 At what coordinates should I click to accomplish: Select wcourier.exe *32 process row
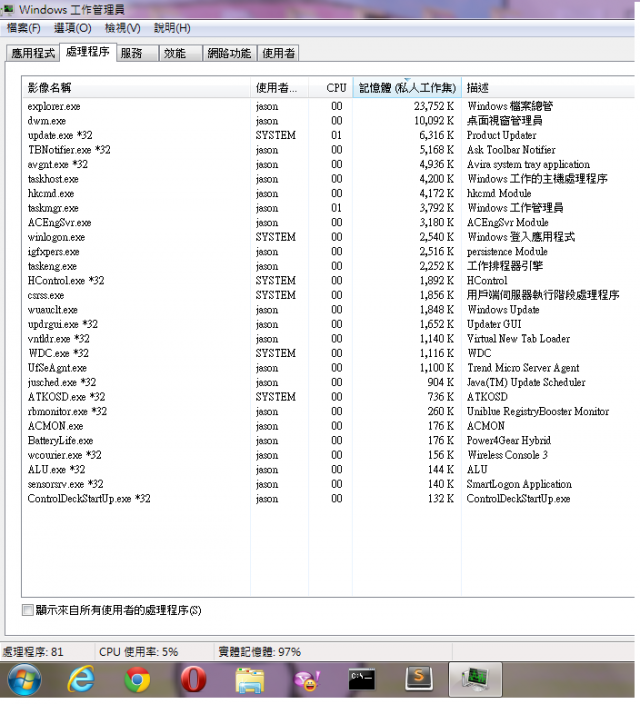click(328, 455)
